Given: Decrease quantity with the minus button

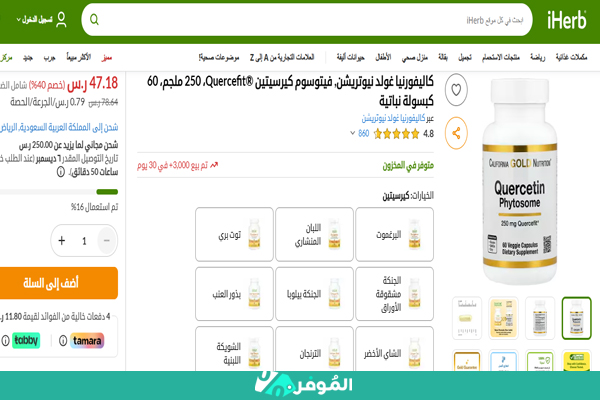Looking at the screenshot, I should pyautogui.click(x=107, y=240).
